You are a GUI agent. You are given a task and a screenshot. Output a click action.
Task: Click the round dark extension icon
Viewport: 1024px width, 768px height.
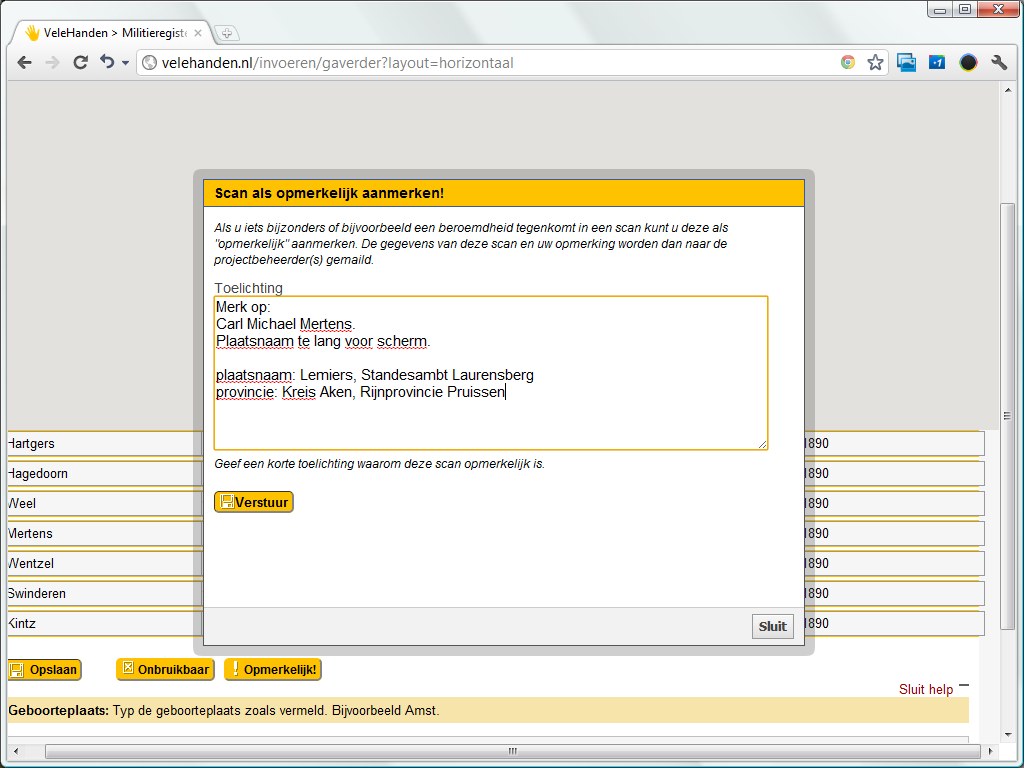(968, 62)
